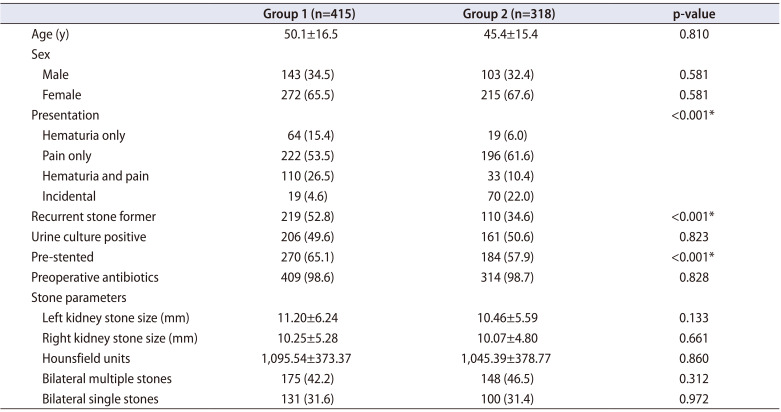
Task: Click the Urine culture positive row label
Action: (87, 237)
